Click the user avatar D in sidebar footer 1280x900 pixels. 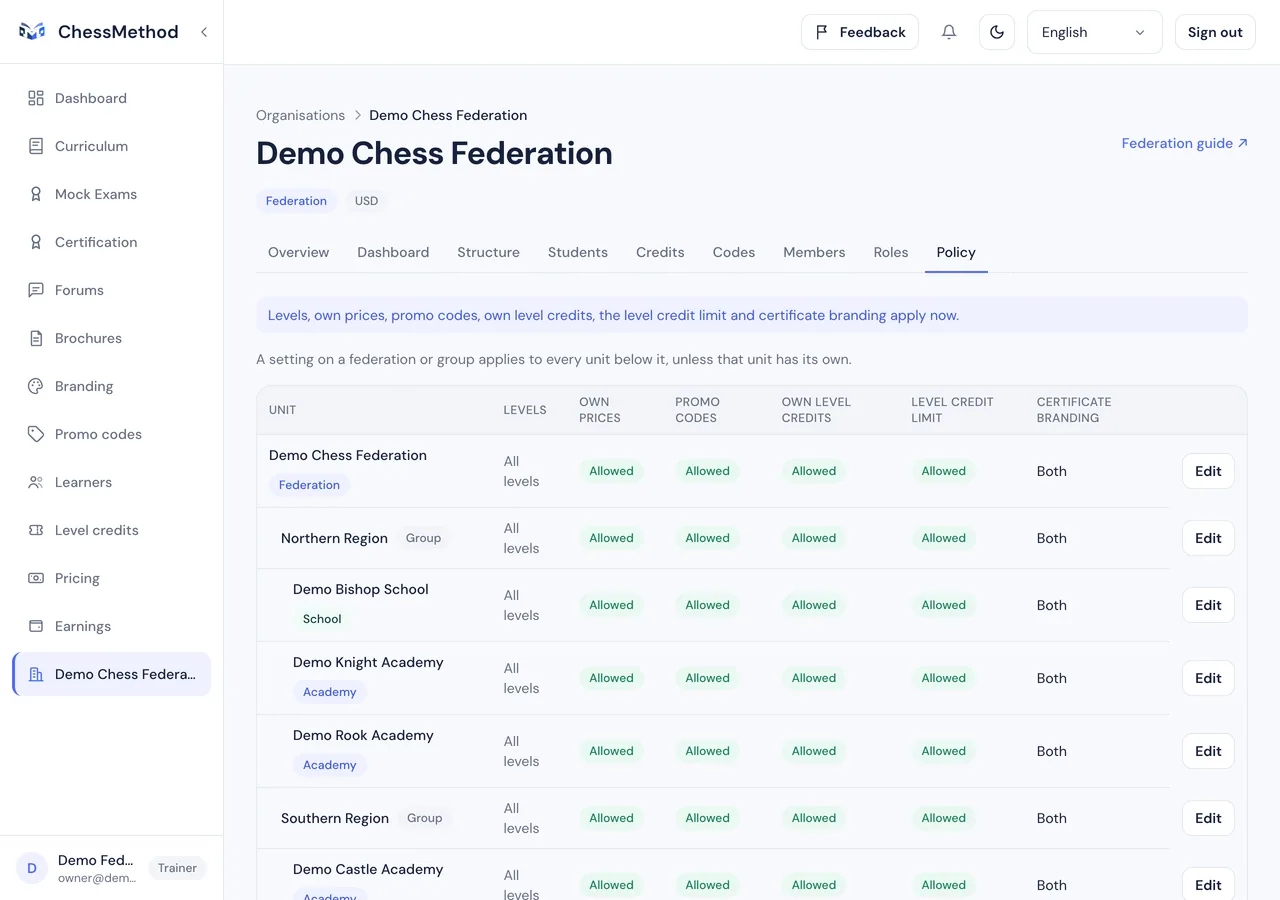[32, 868]
